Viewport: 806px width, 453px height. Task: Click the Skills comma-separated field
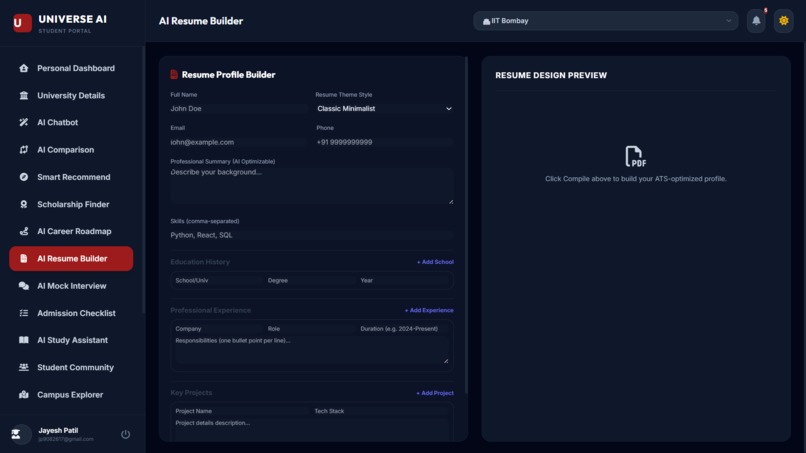[312, 235]
